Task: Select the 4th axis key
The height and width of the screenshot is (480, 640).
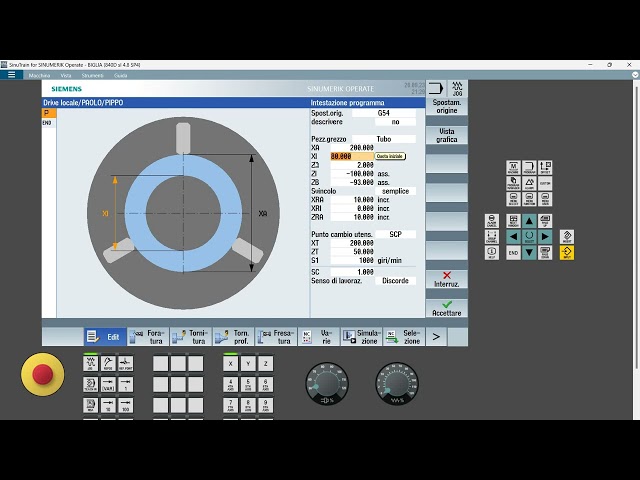Action: 231,384
